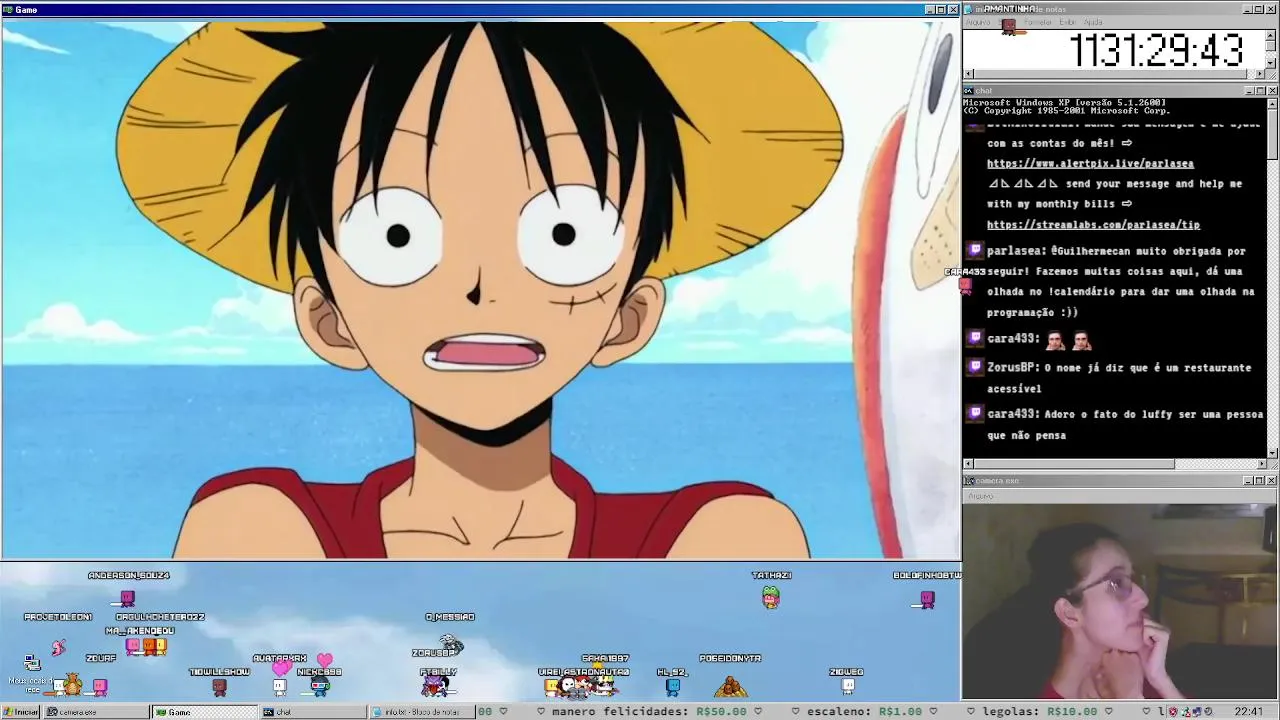Click the chat window console title icon
Viewport: 1280px width, 720px height.
[x=969, y=91]
